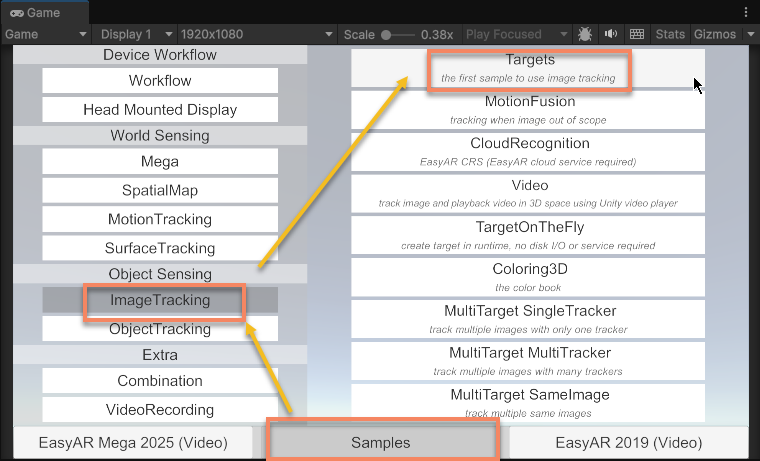Open the three-dot panel options menu
Screen dimensions: 760x461
click(x=746, y=12)
